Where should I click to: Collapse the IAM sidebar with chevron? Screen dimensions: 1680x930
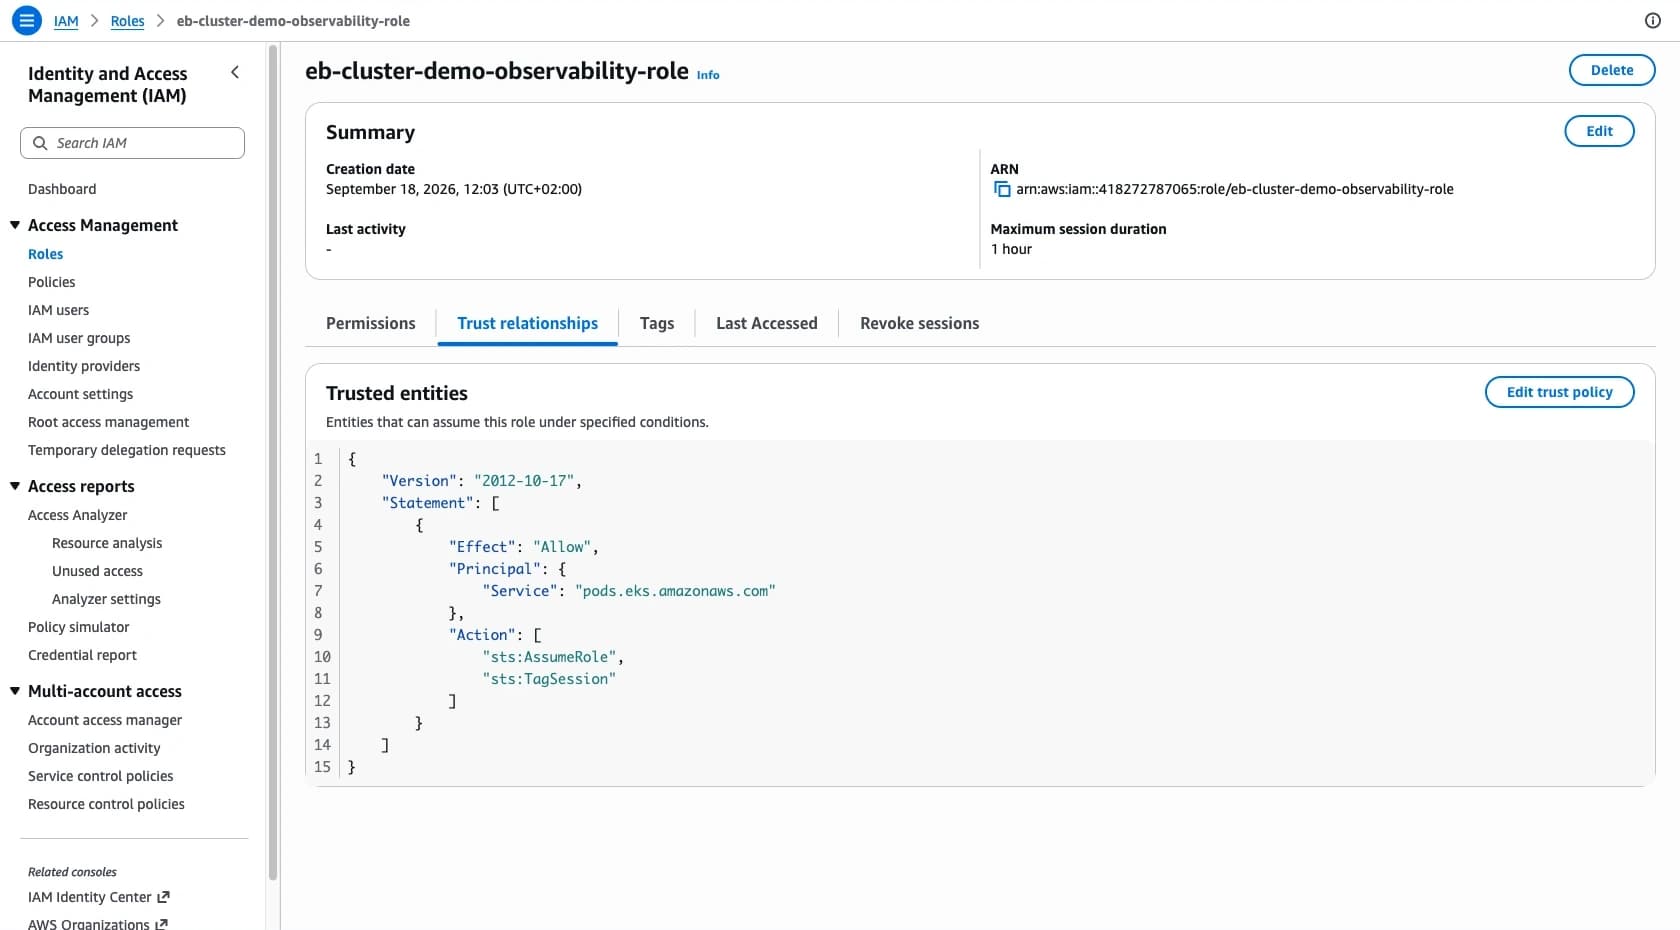(x=235, y=72)
